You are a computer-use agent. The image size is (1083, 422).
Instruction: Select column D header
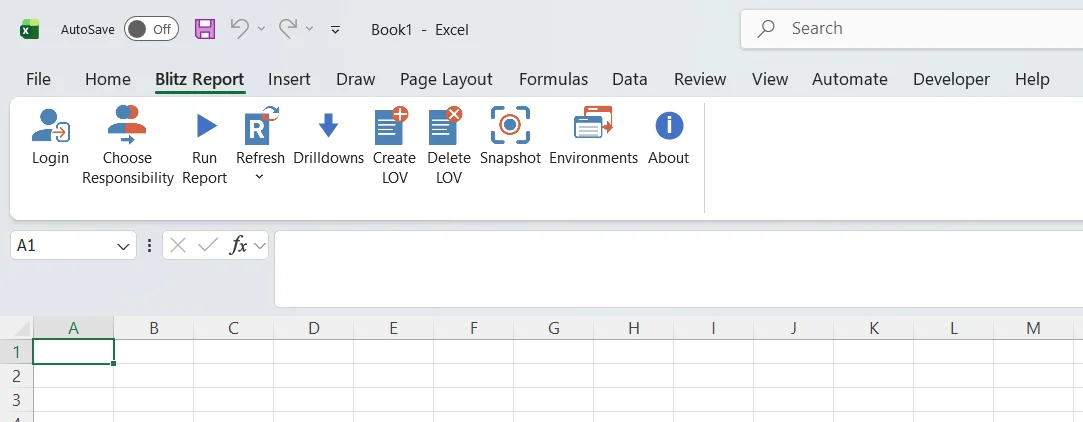click(x=314, y=328)
